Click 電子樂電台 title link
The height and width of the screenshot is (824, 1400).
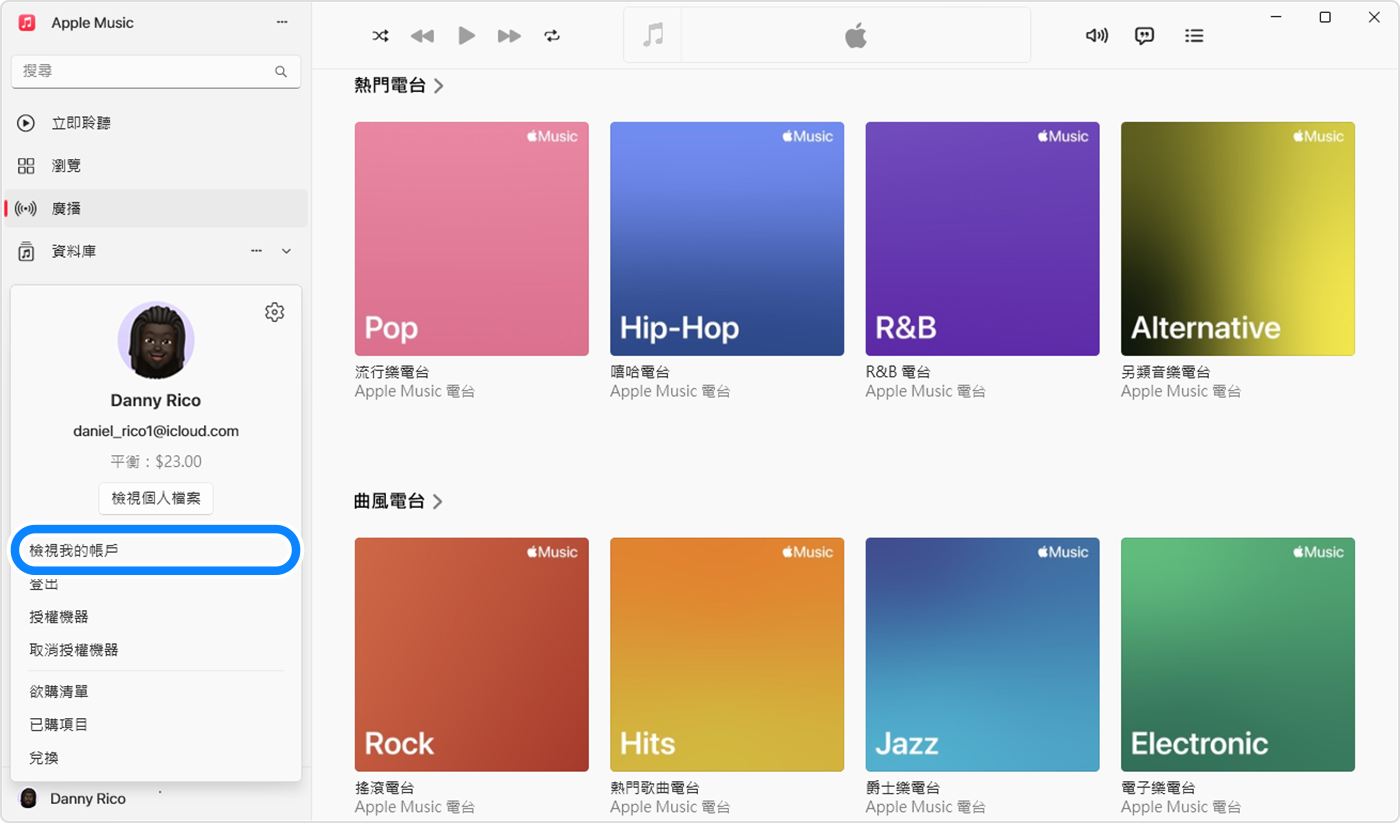pos(1158,788)
